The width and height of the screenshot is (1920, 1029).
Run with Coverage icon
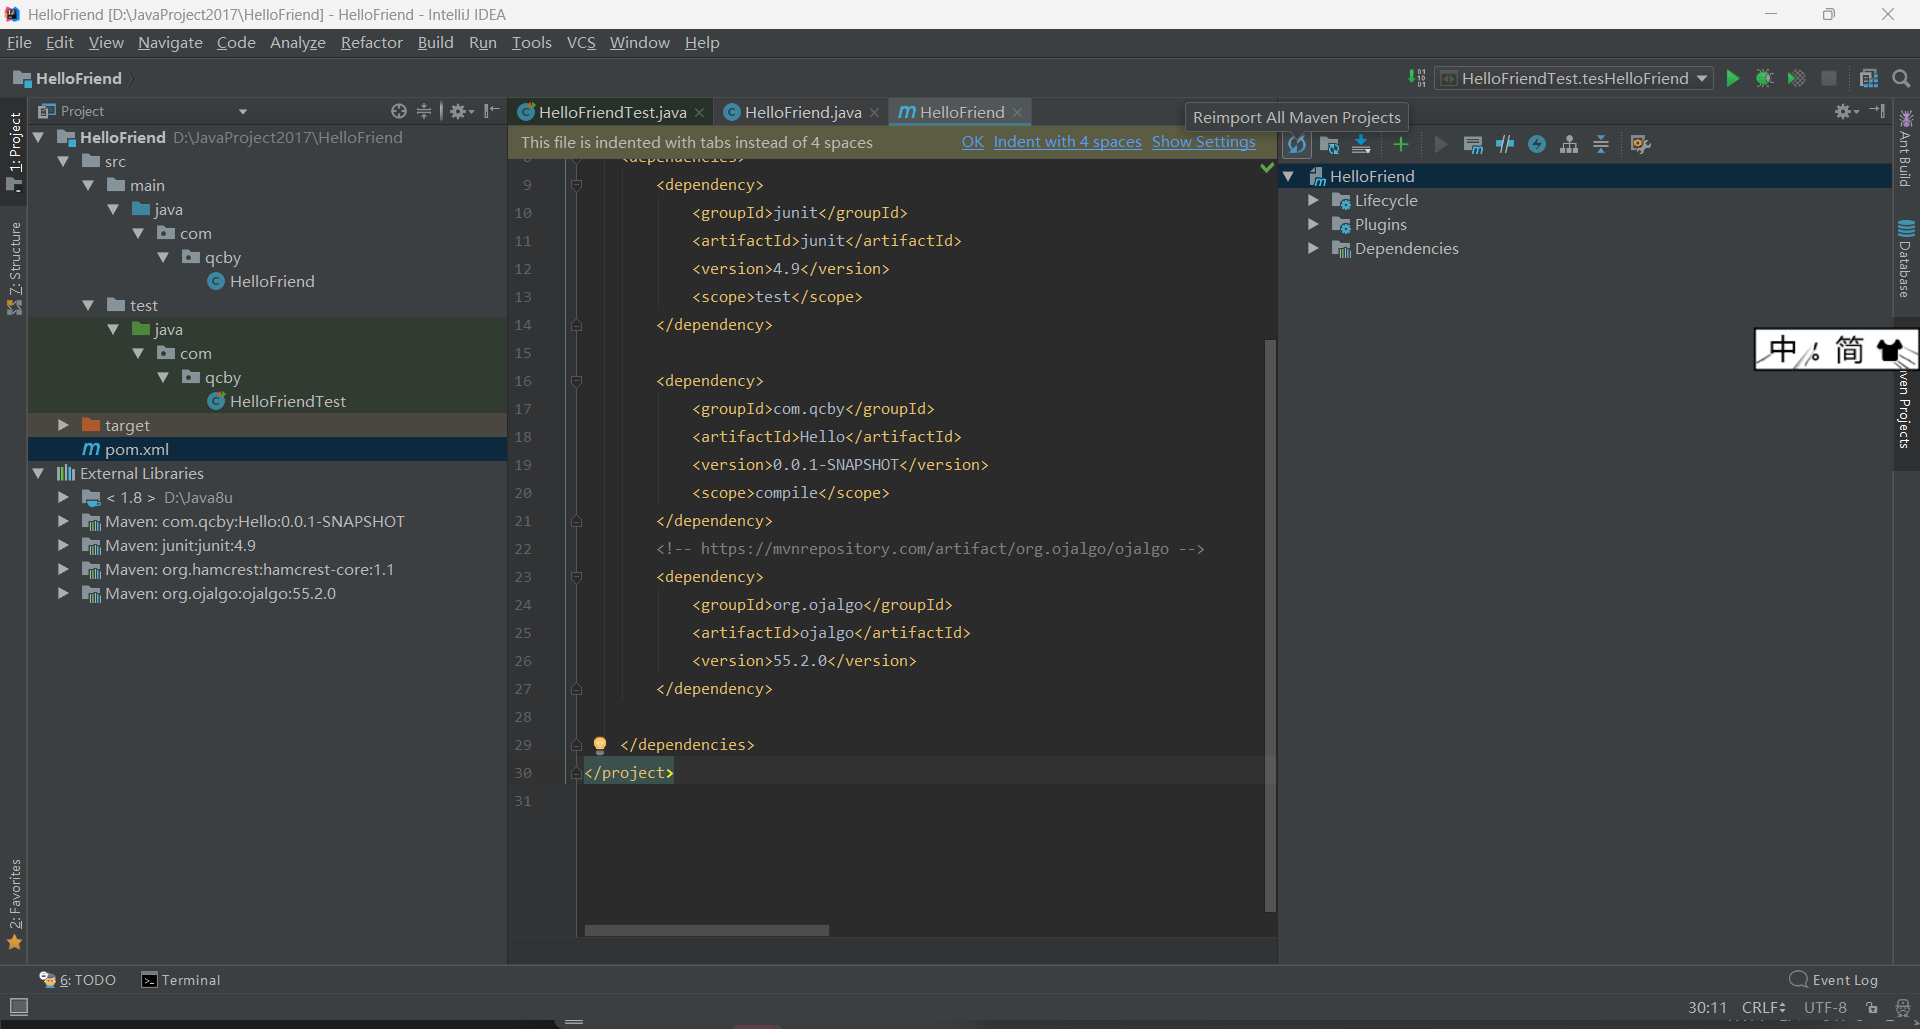tap(1797, 78)
